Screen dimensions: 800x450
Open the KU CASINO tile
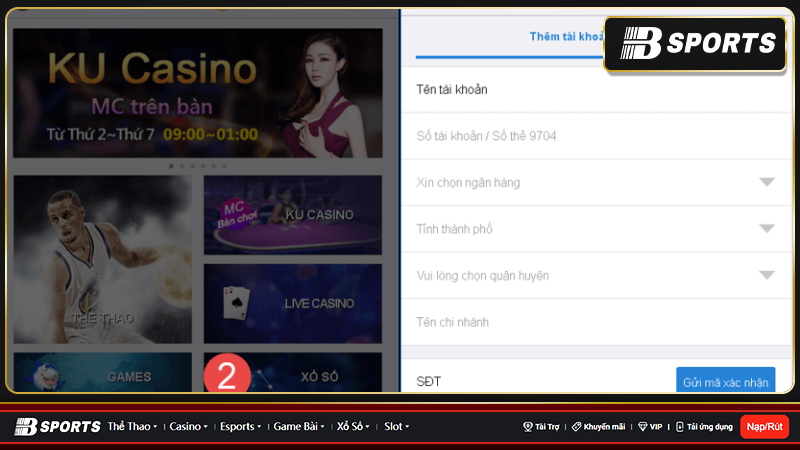(293, 215)
